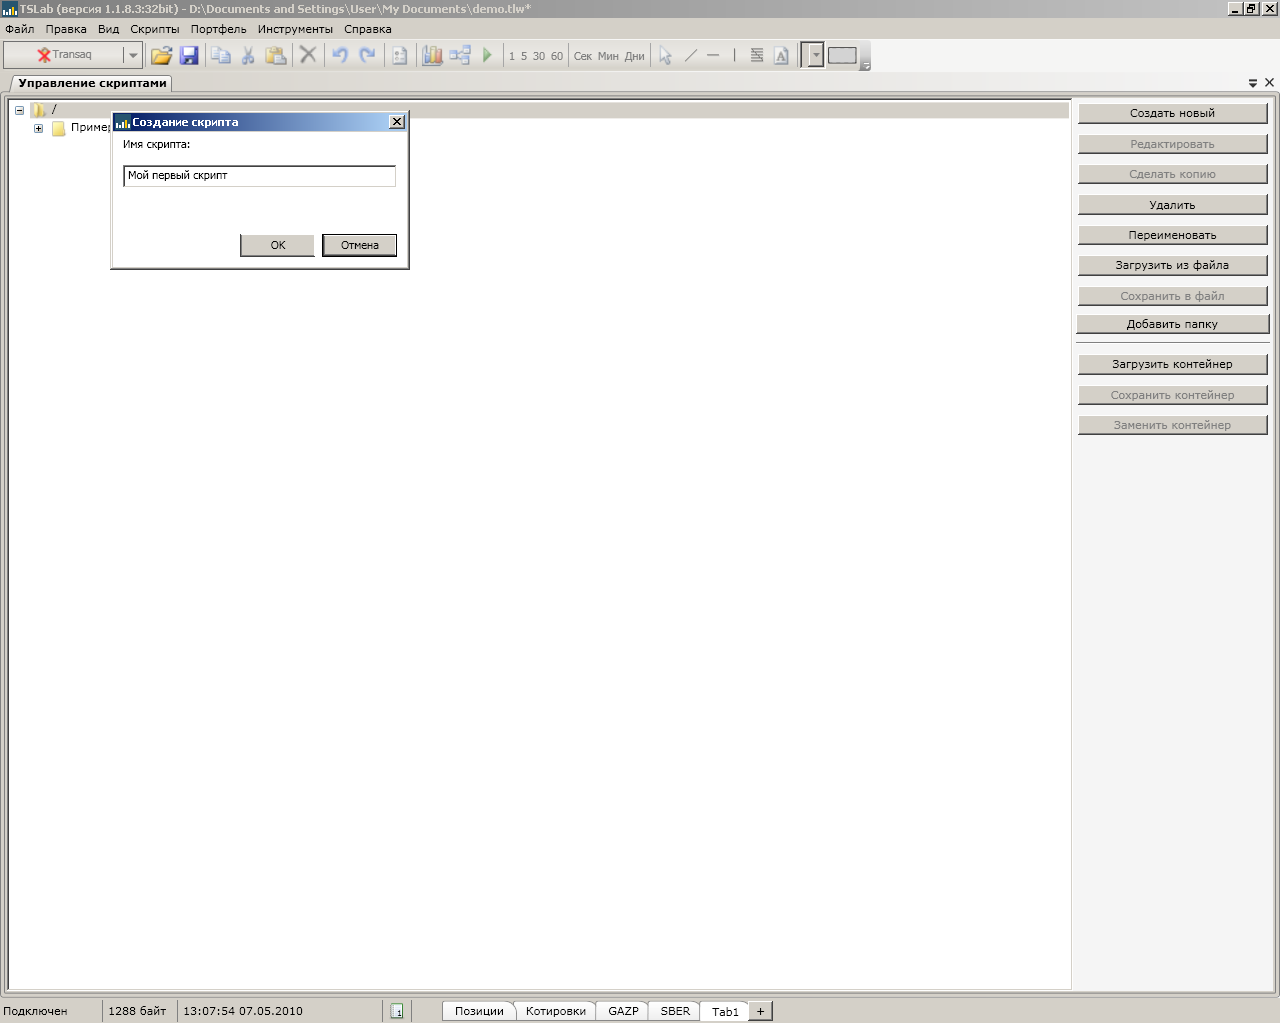1280x1024 pixels.
Task: Click the chart bars toolbar icon
Action: [x=432, y=55]
